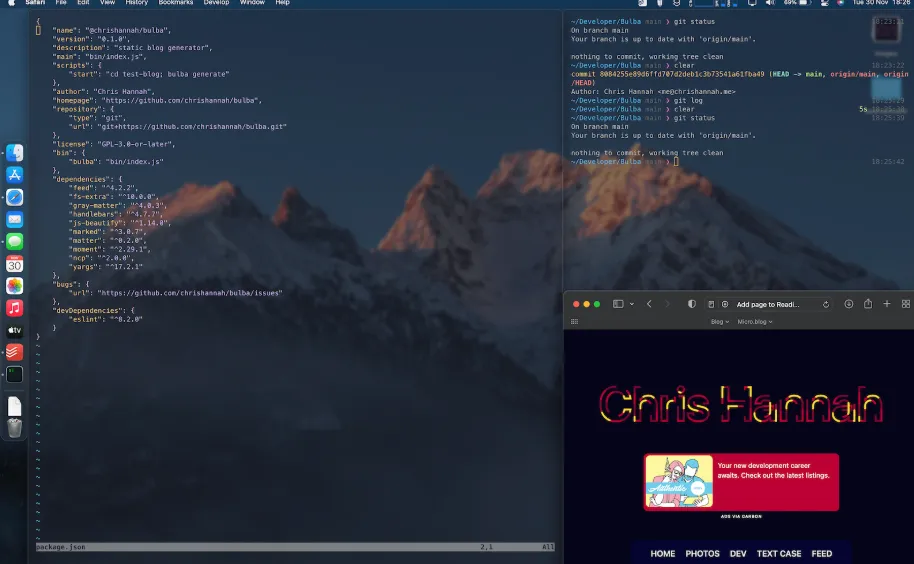This screenshot has width=914, height=564.
Task: Open a new Safari tab
Action: [x=887, y=304]
